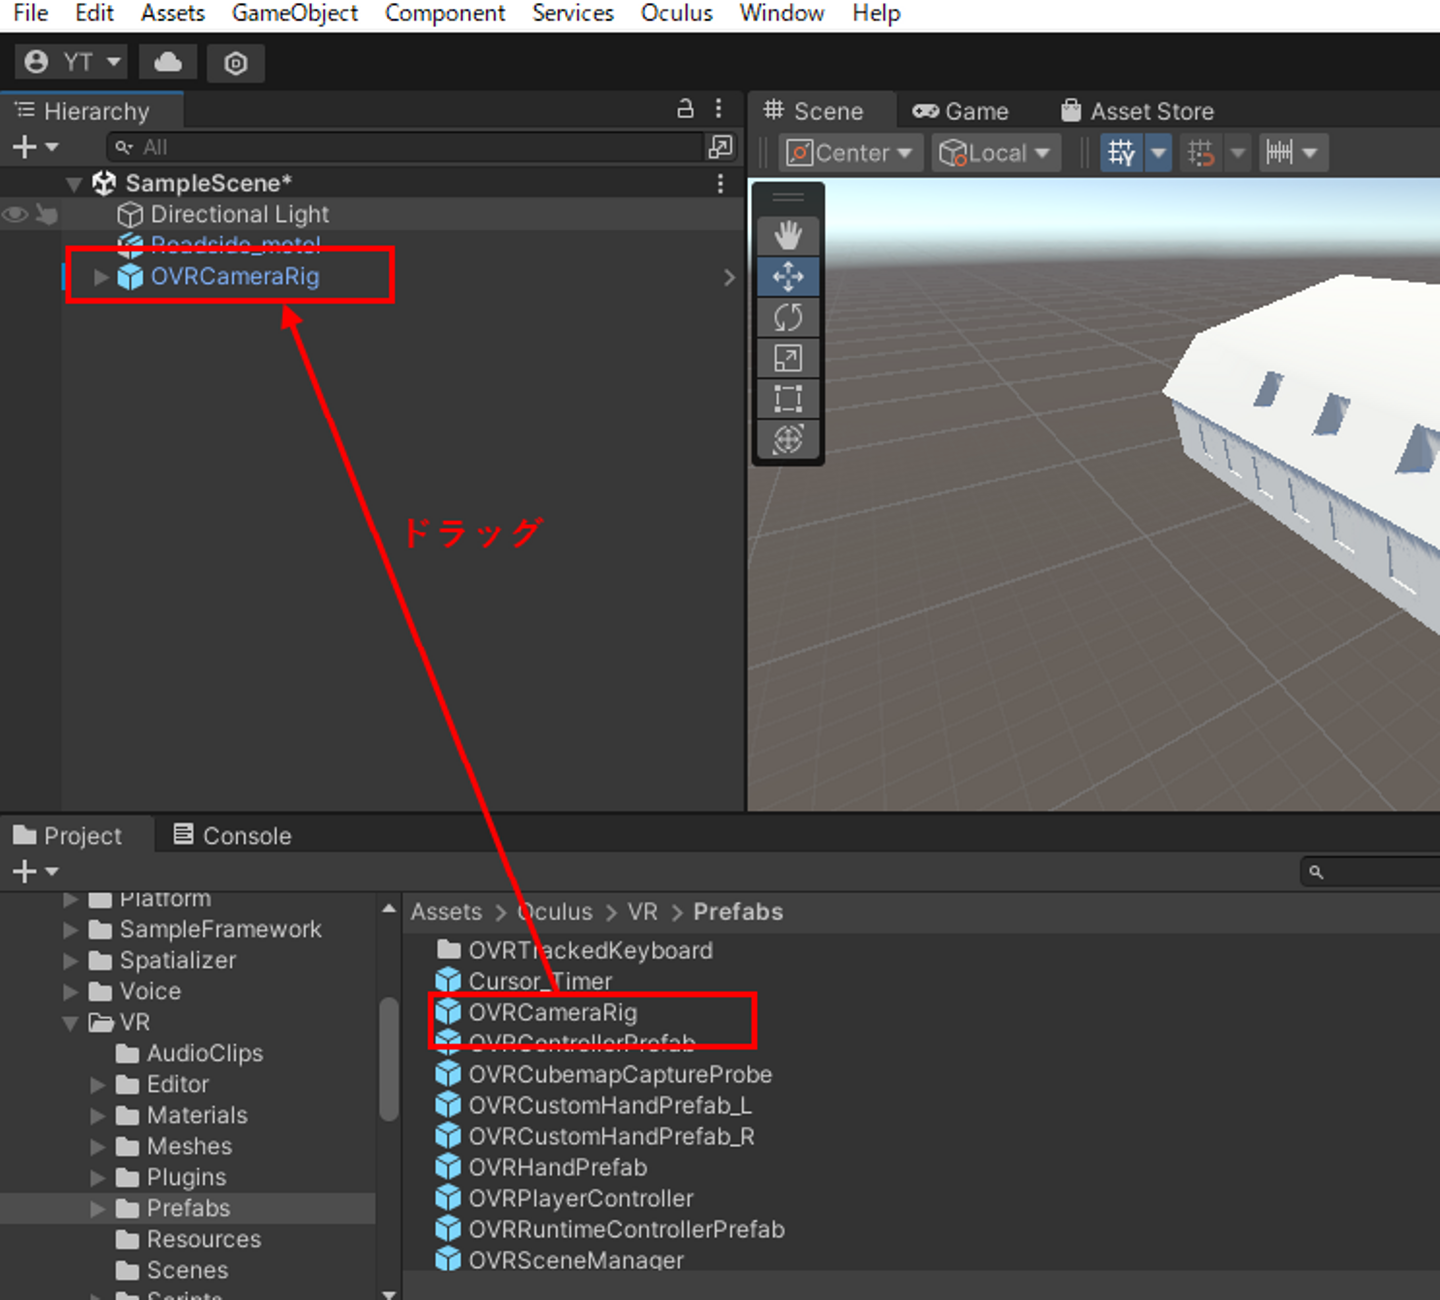
Task: Select the Rotate tool
Action: tap(788, 318)
